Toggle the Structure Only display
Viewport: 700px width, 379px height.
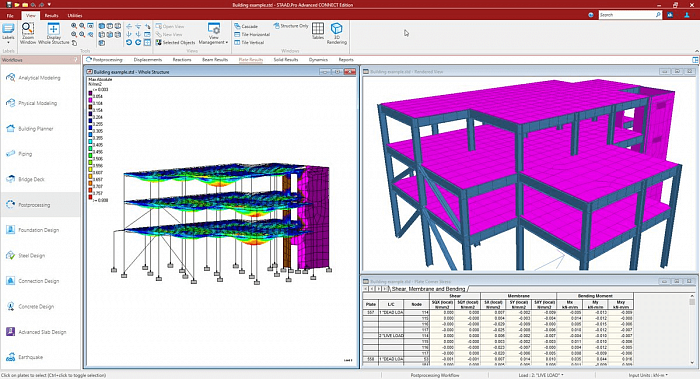coord(291,26)
